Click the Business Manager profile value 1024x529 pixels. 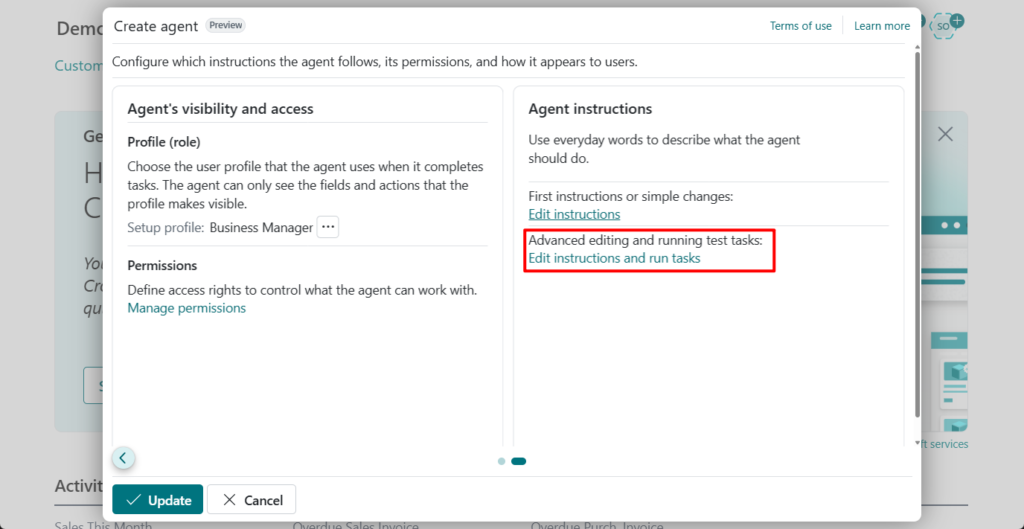click(261, 227)
